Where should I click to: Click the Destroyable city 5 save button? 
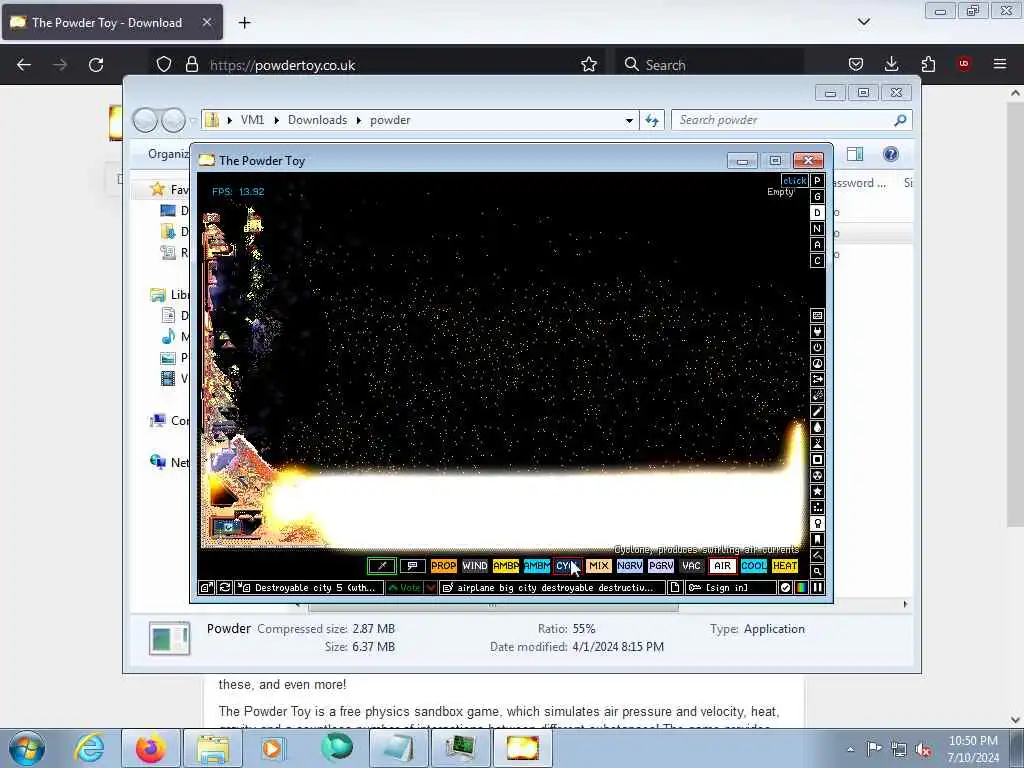tap(310, 588)
